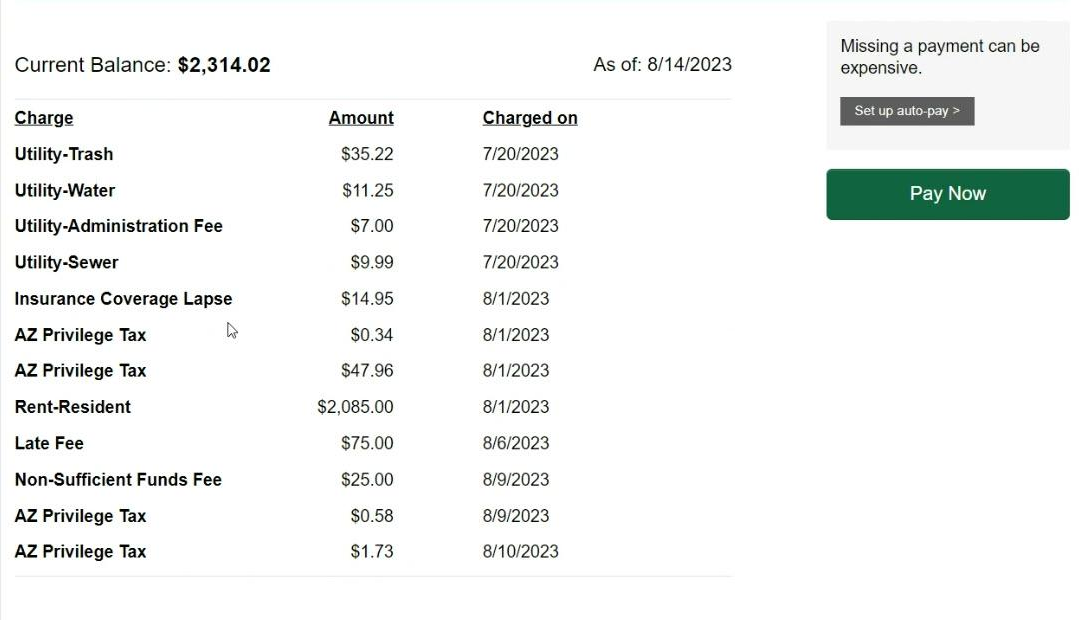1081x620 pixels.
Task: Click the $75.00 late fee amount
Action: click(x=367, y=443)
